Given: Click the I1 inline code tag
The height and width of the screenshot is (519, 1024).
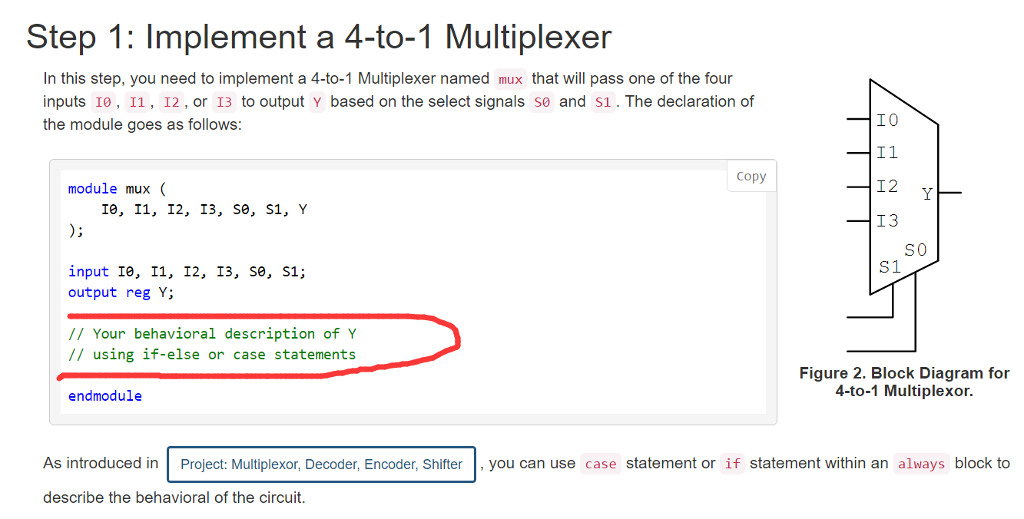Looking at the screenshot, I should (137, 102).
